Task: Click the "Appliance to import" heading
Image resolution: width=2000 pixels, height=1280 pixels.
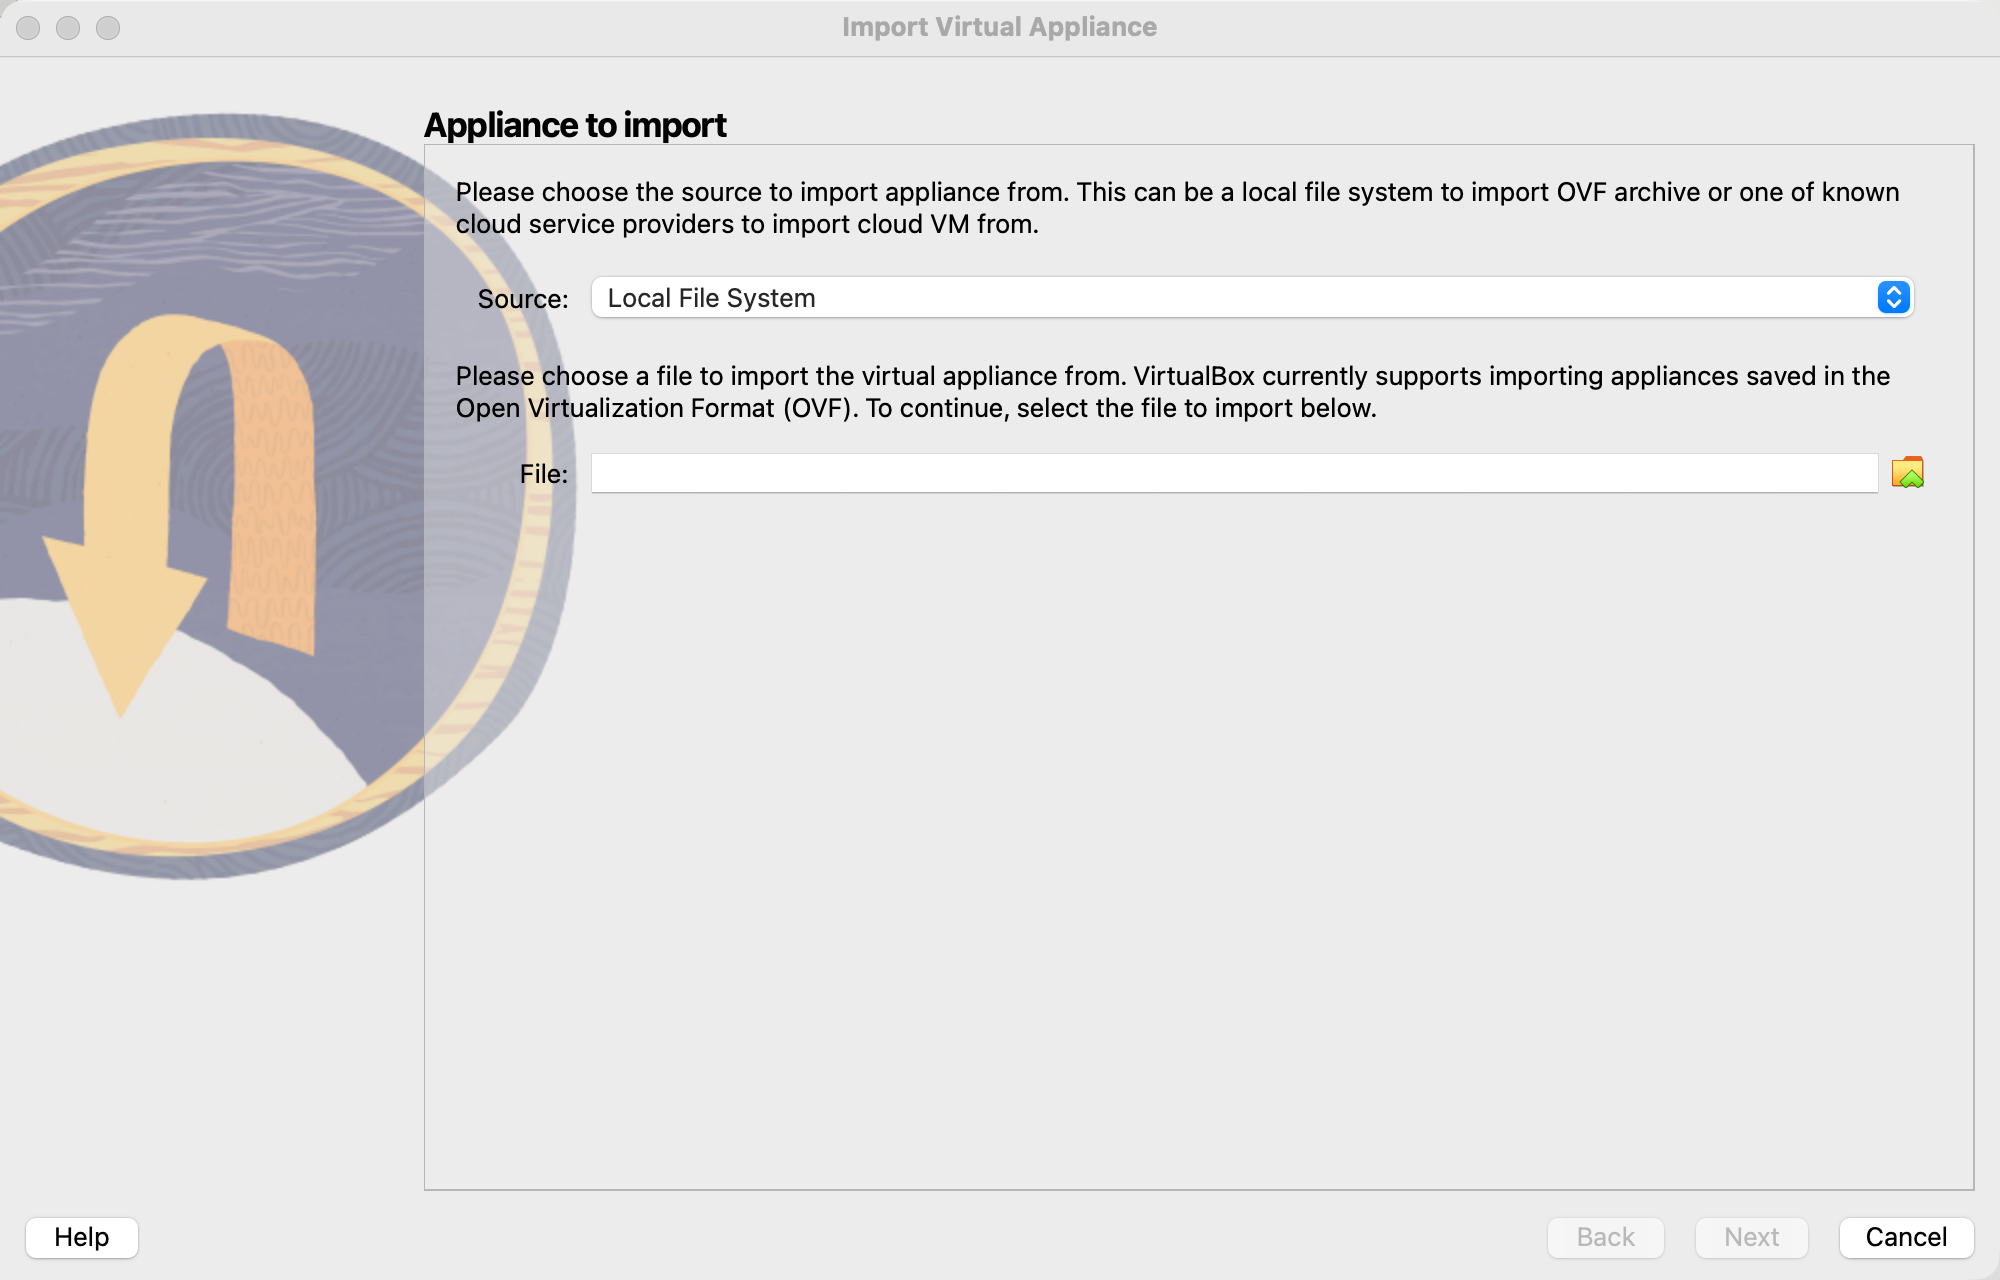Action: (x=575, y=125)
